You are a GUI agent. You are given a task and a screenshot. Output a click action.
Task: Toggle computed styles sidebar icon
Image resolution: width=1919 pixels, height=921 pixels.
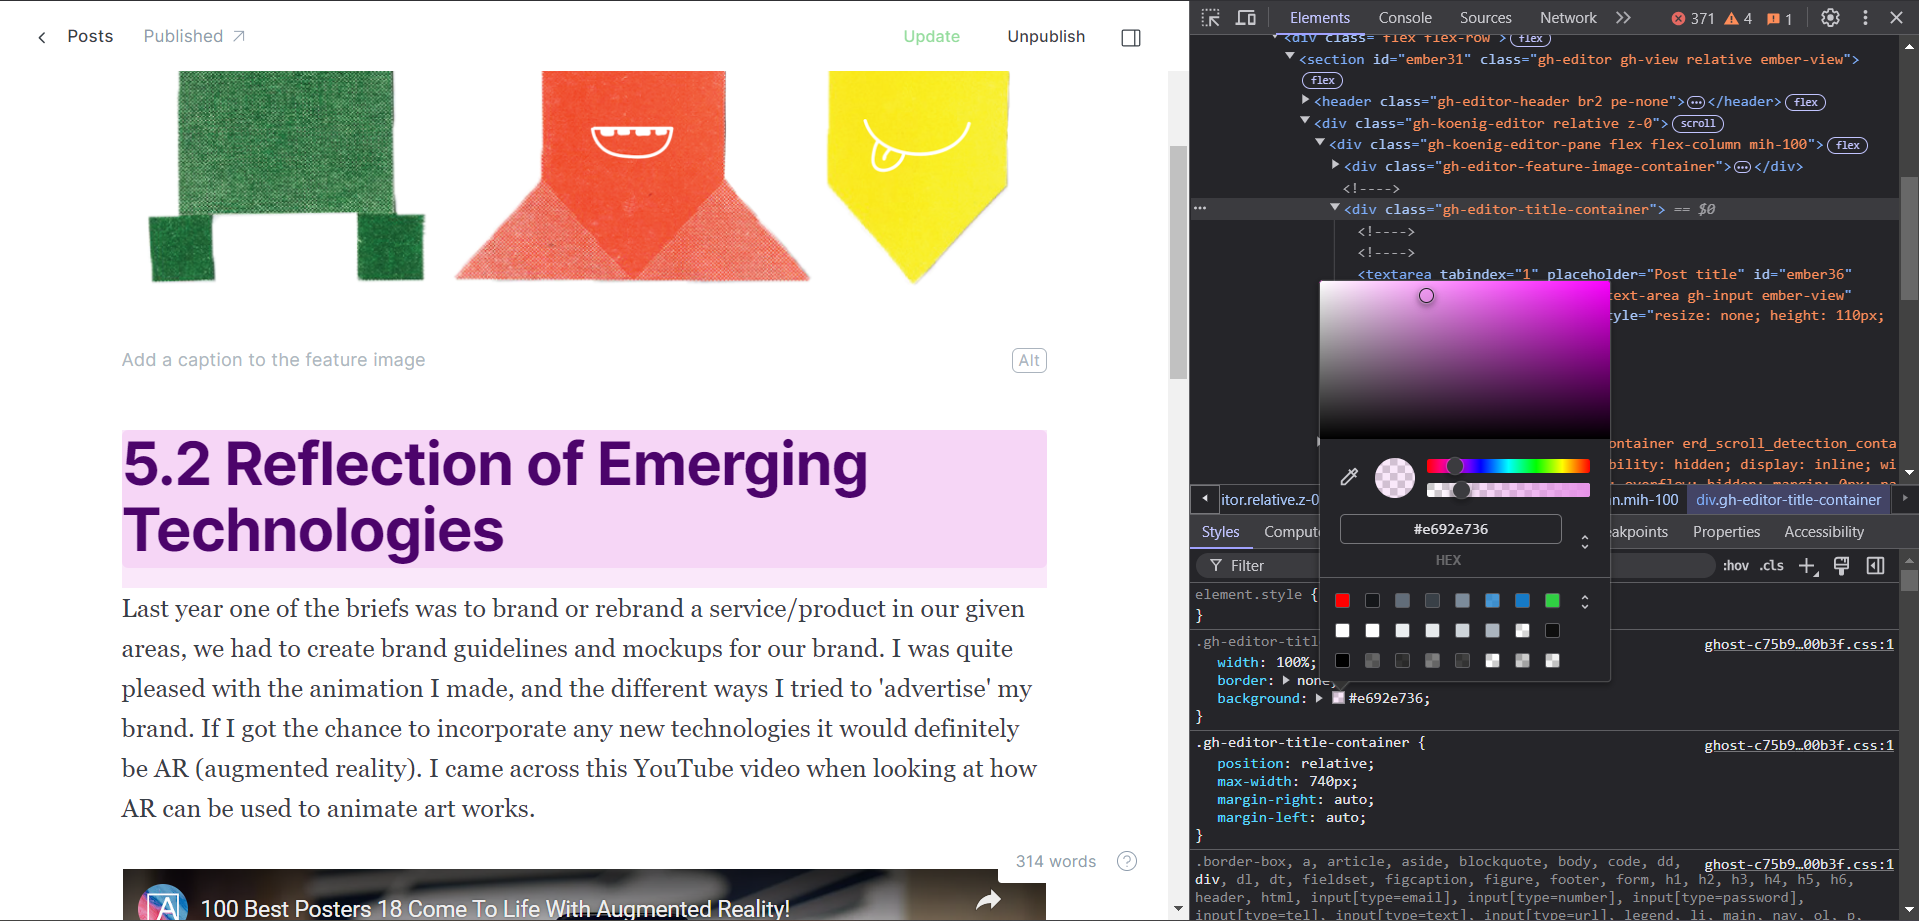click(x=1876, y=566)
